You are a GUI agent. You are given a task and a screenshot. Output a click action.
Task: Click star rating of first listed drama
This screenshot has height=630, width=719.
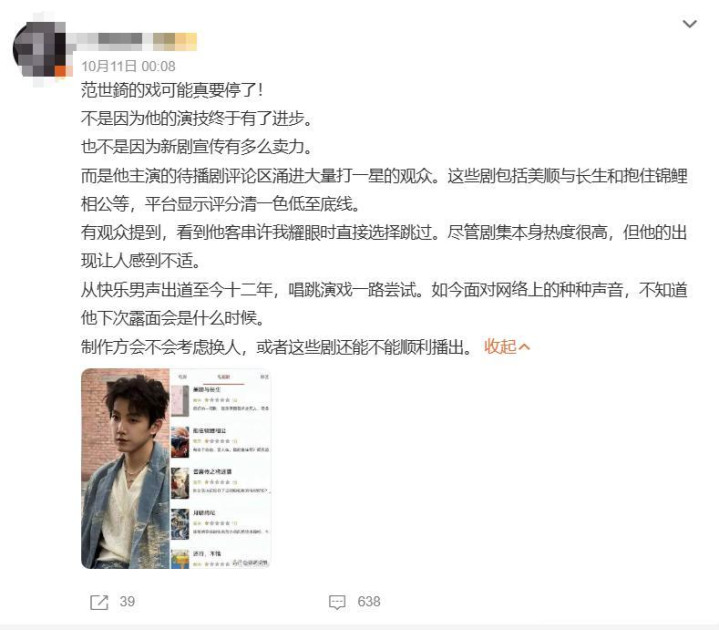[217, 400]
